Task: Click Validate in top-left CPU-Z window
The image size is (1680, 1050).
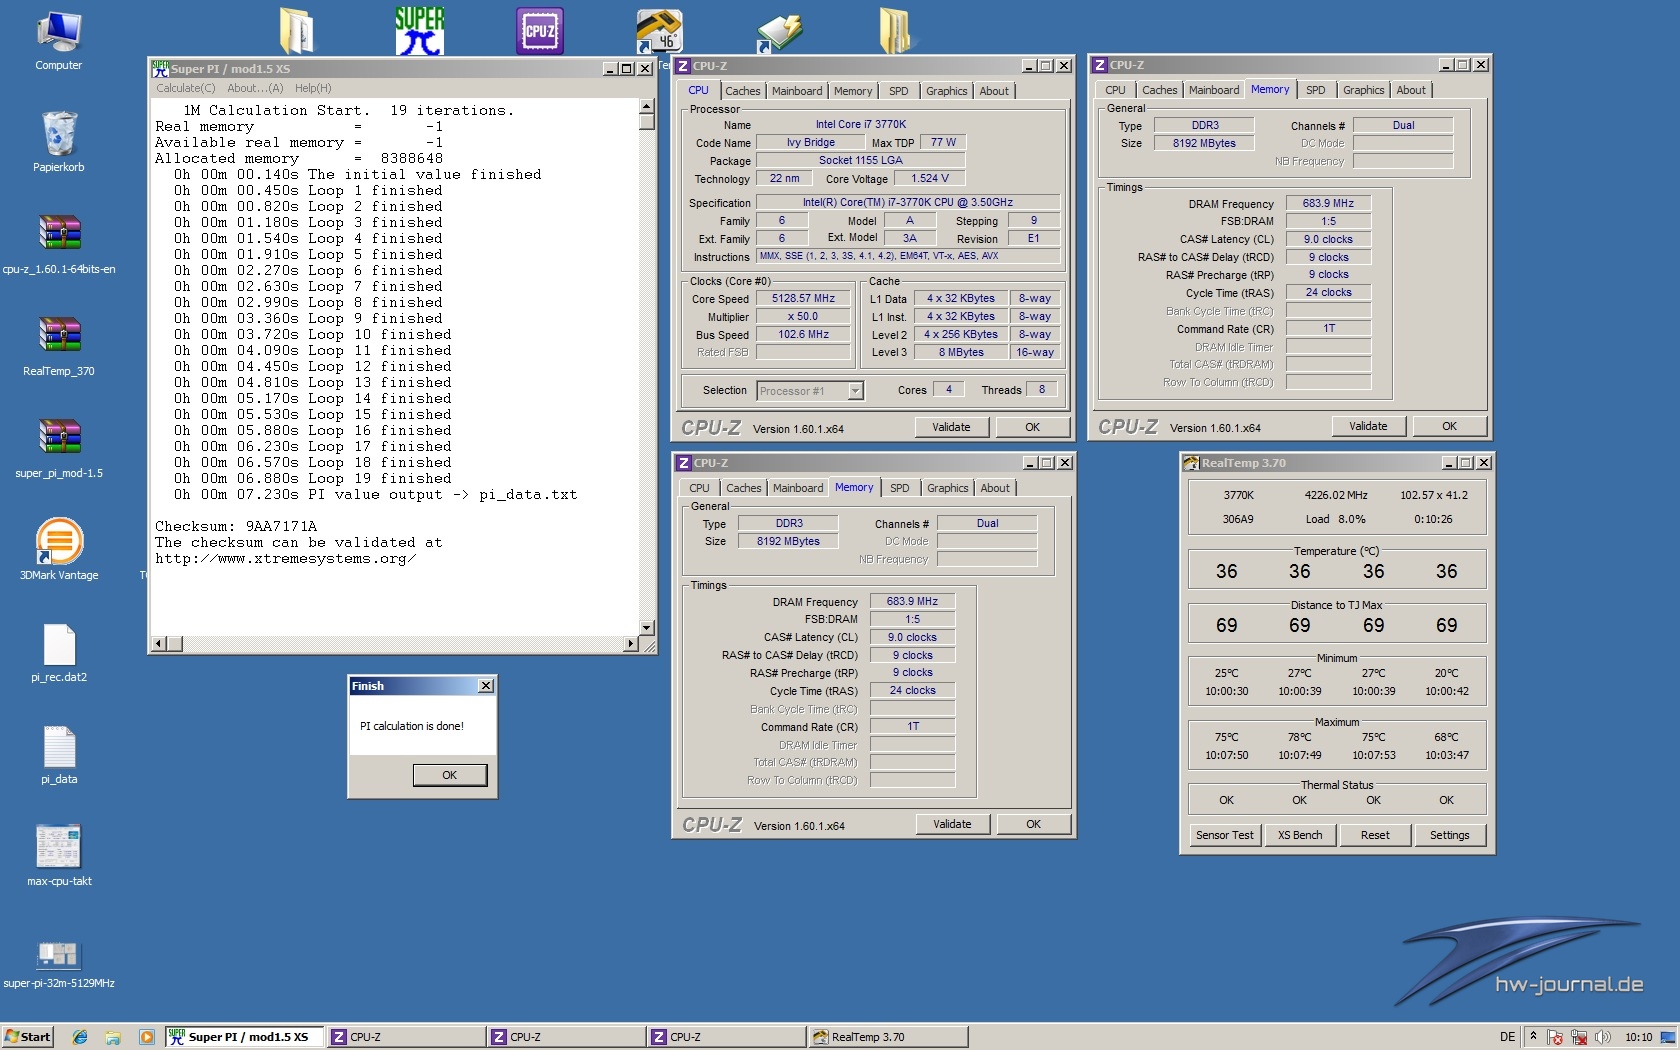Action: pyautogui.click(x=951, y=427)
